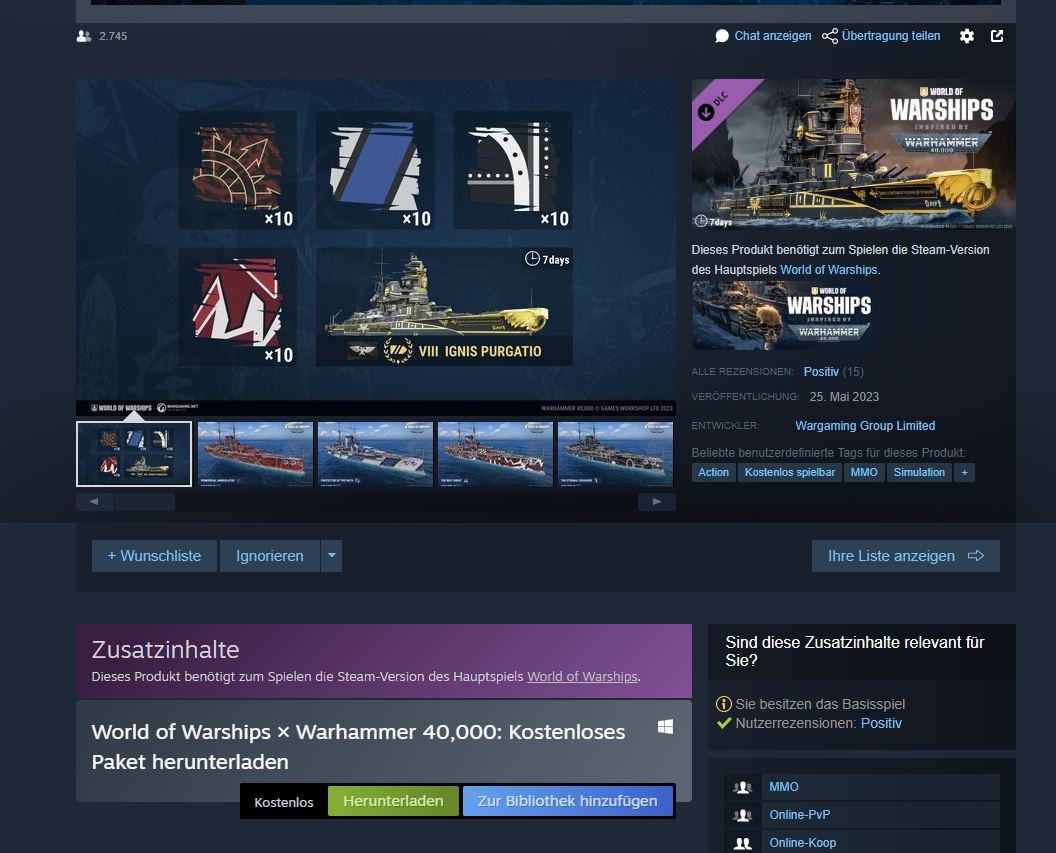
Task: Click the arrow icon in Ihre Liste anzeigen
Action: 976,555
